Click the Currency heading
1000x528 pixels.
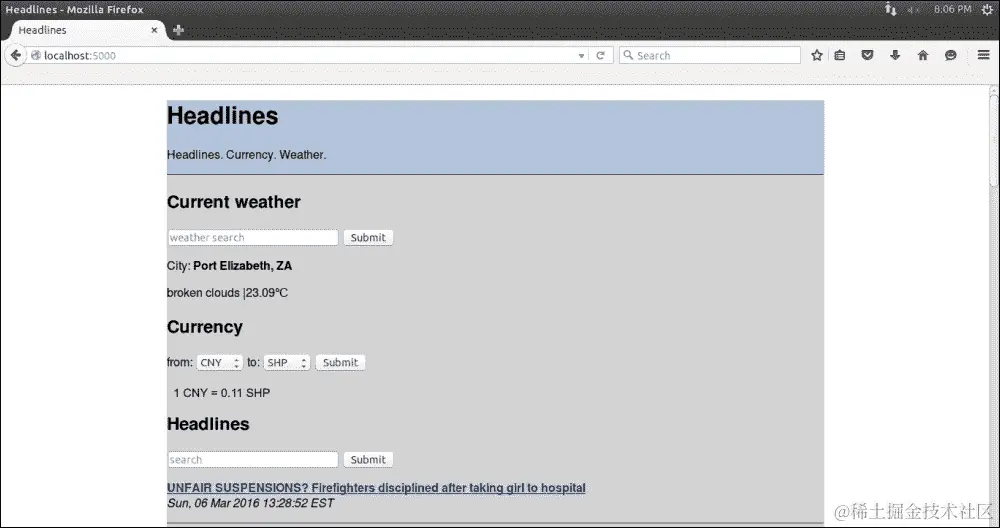coord(205,326)
